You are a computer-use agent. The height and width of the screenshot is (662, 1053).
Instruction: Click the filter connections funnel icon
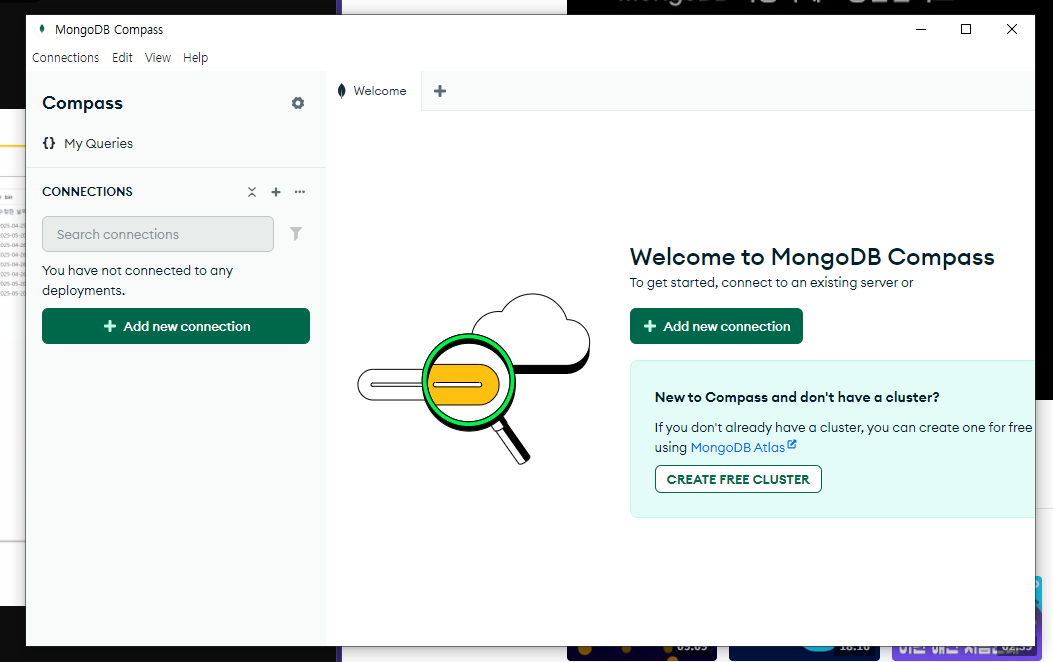295,234
